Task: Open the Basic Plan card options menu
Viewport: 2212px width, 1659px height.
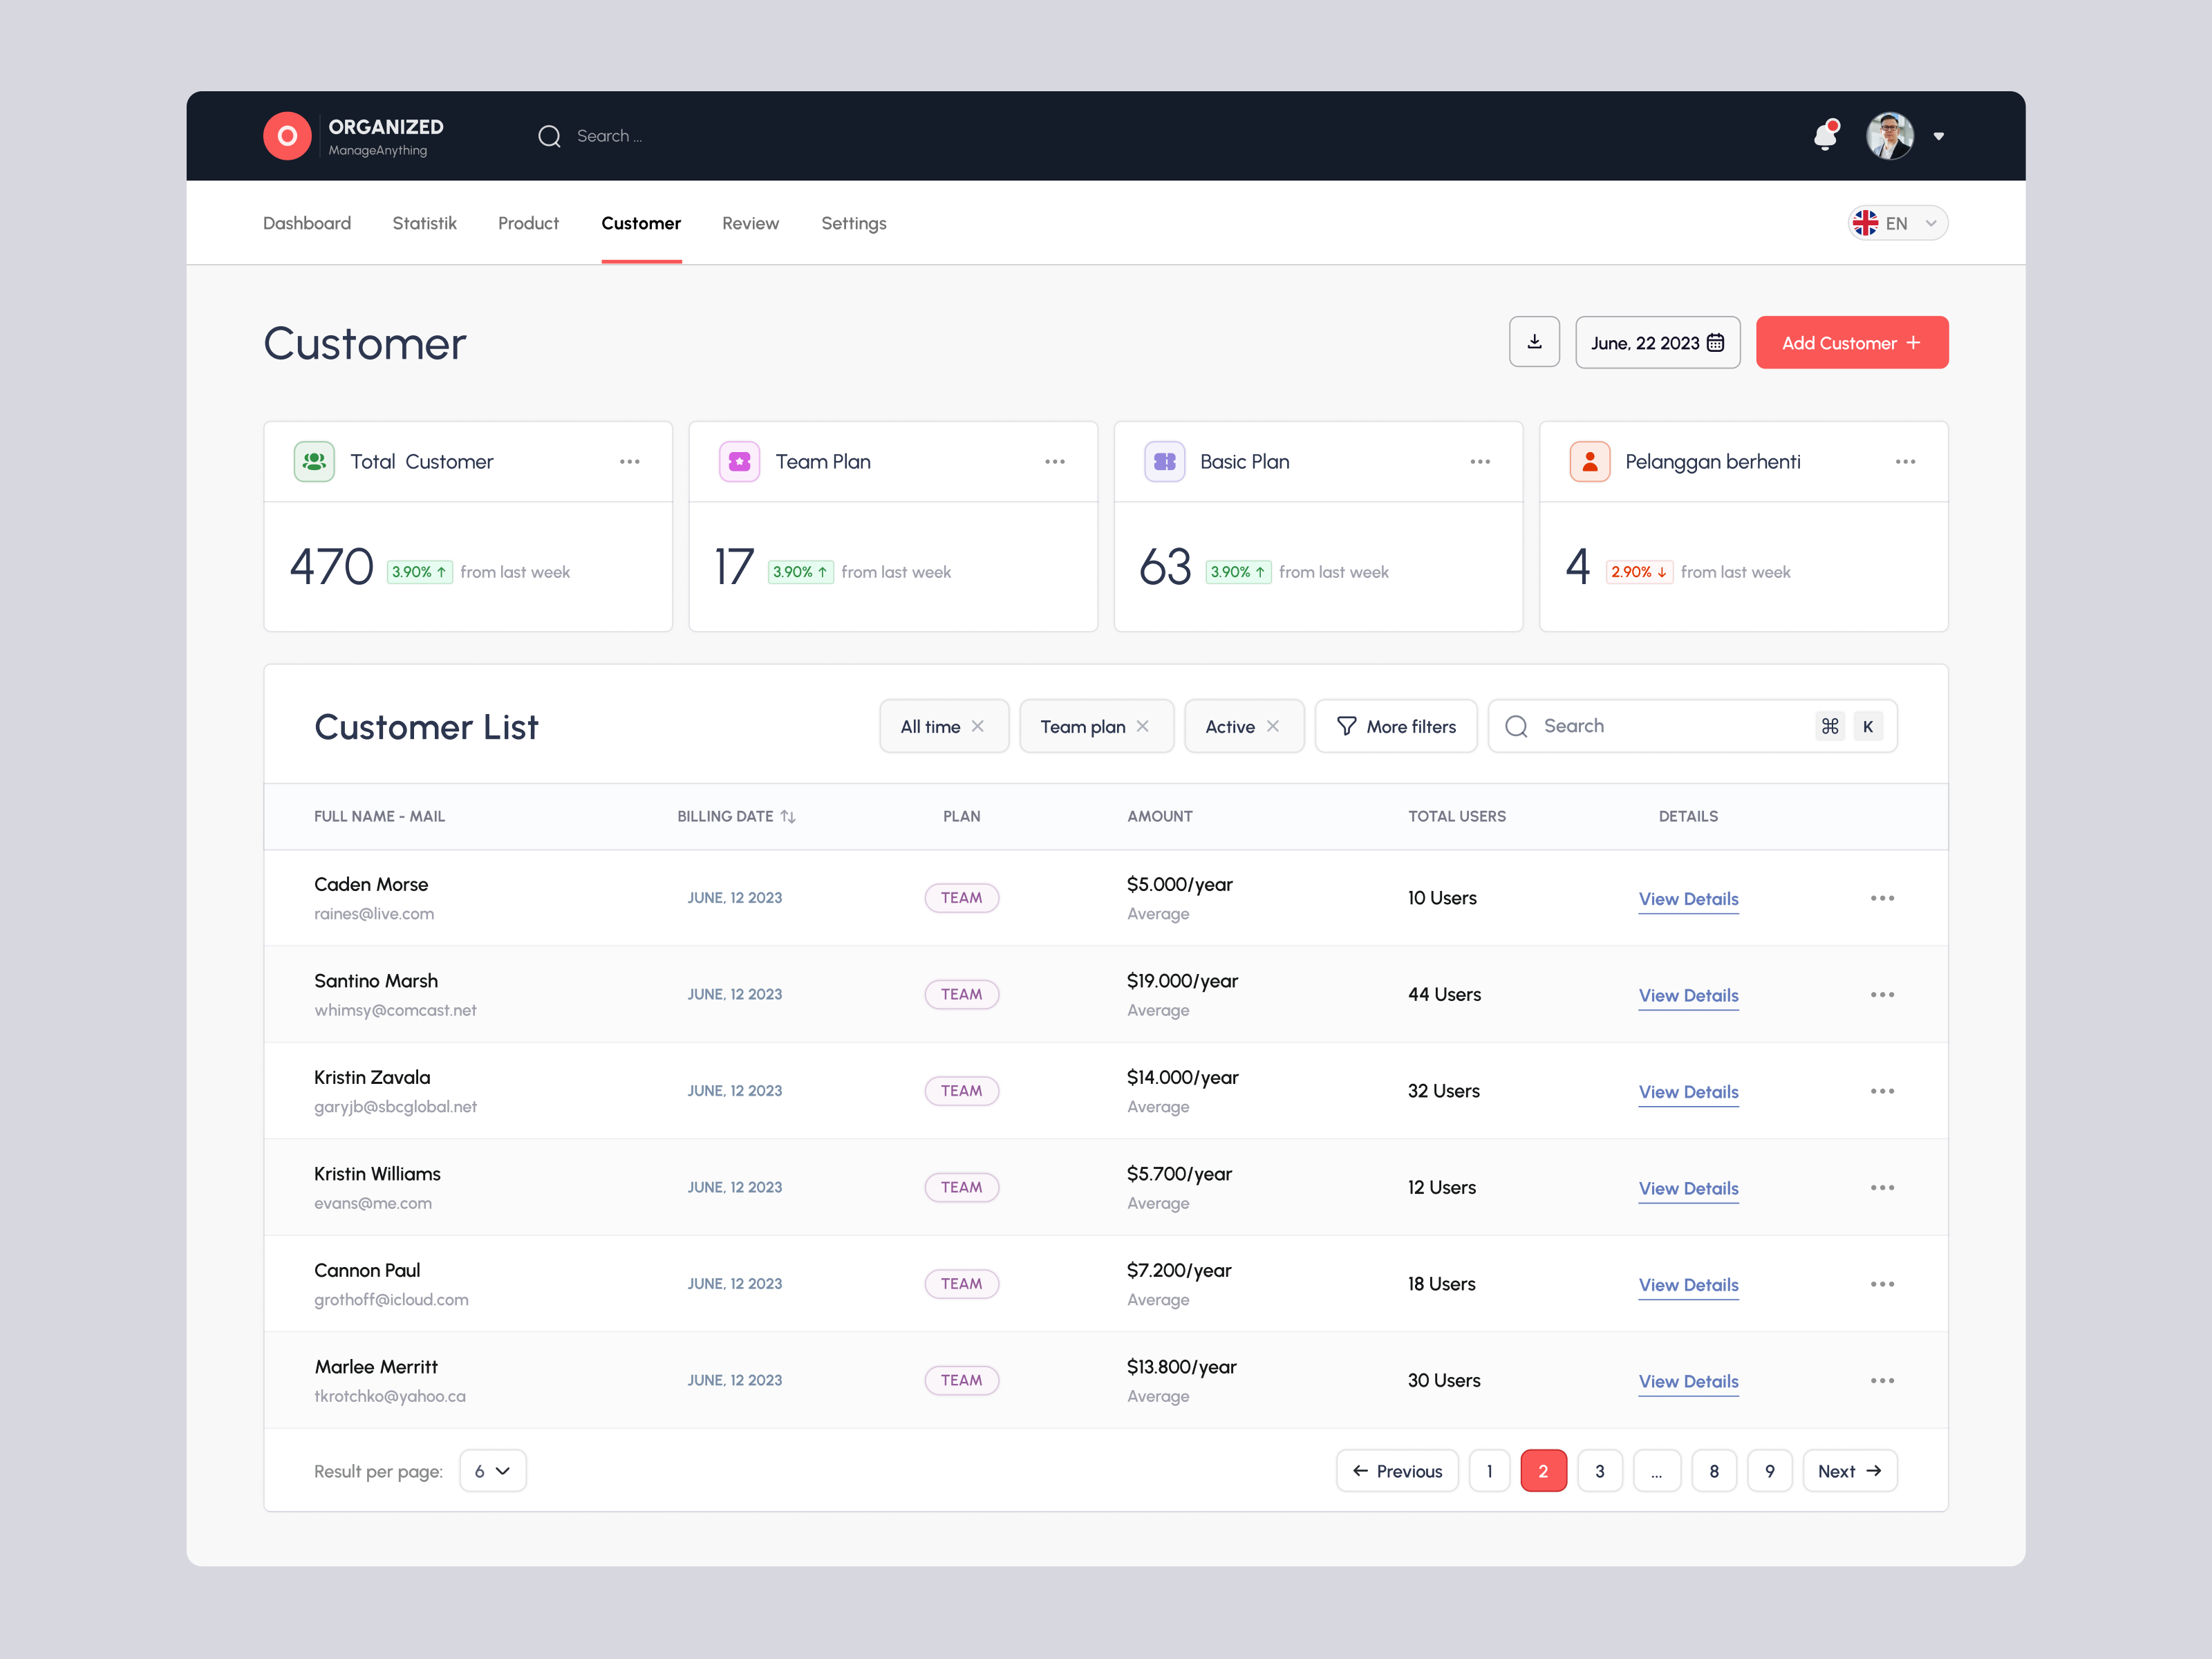Action: point(1480,461)
